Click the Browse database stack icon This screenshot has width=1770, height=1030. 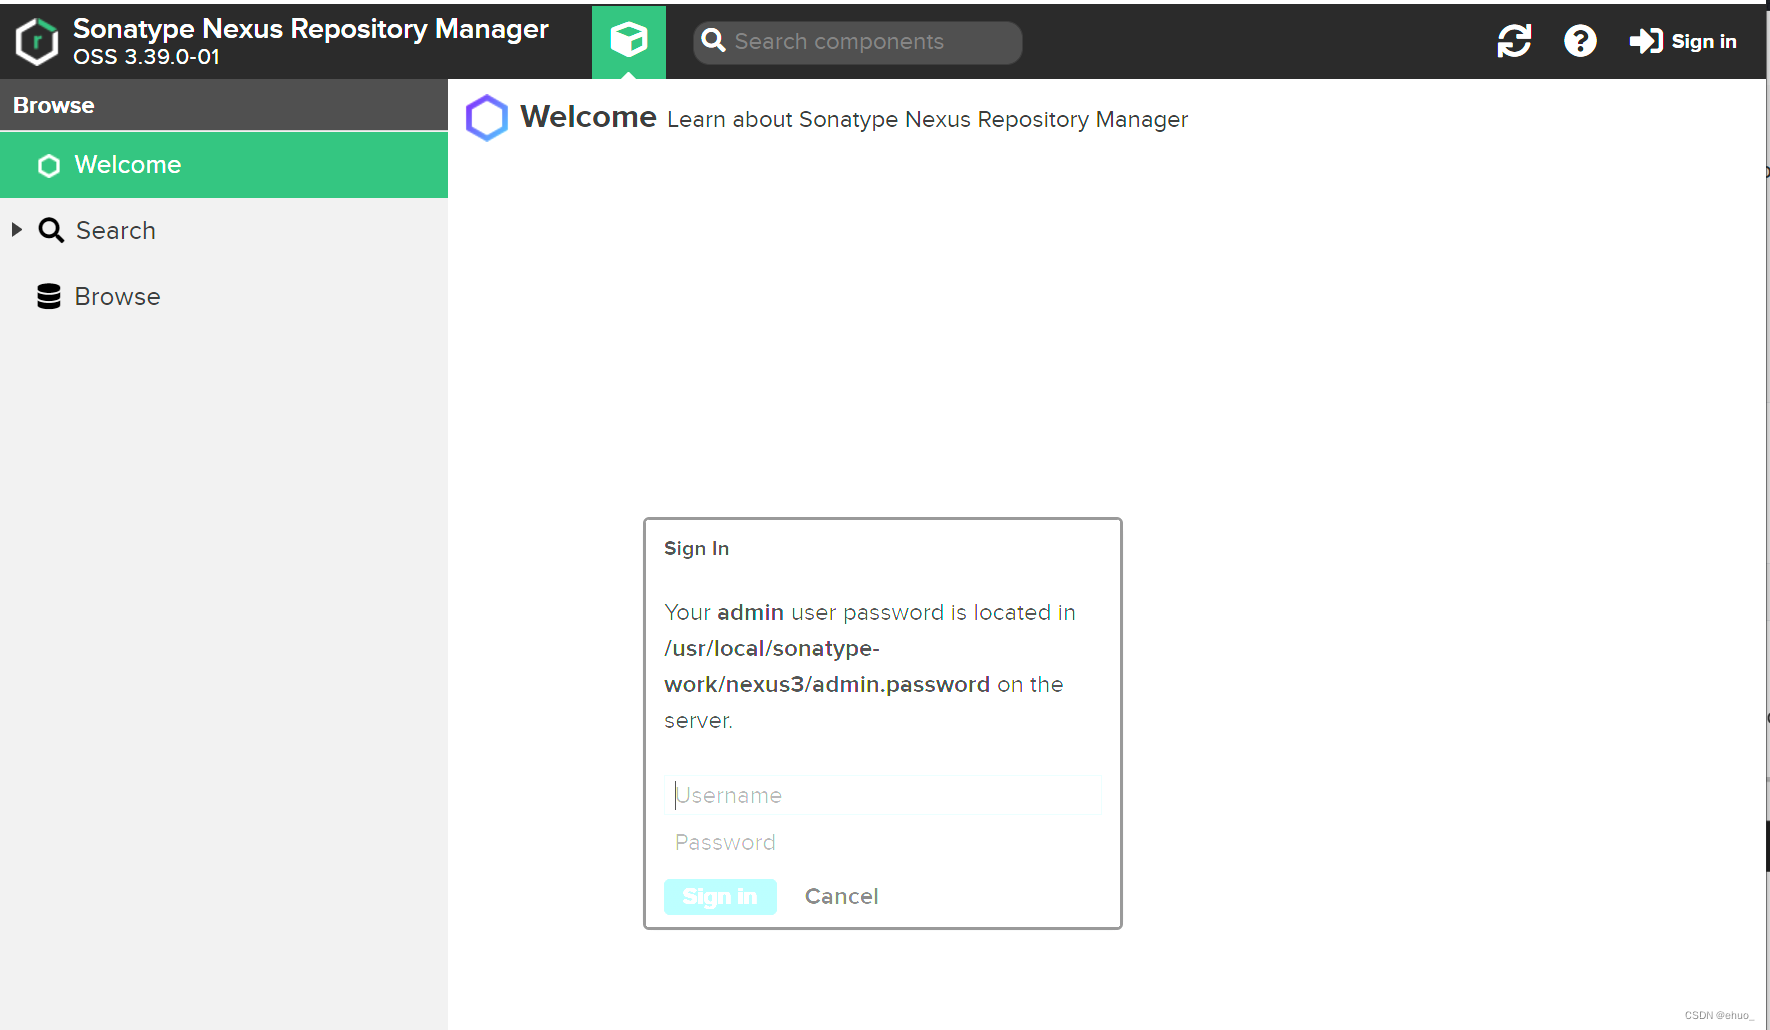(49, 297)
